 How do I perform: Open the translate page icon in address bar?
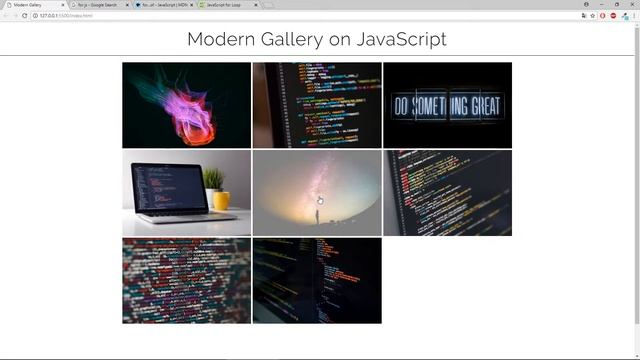pos(584,16)
